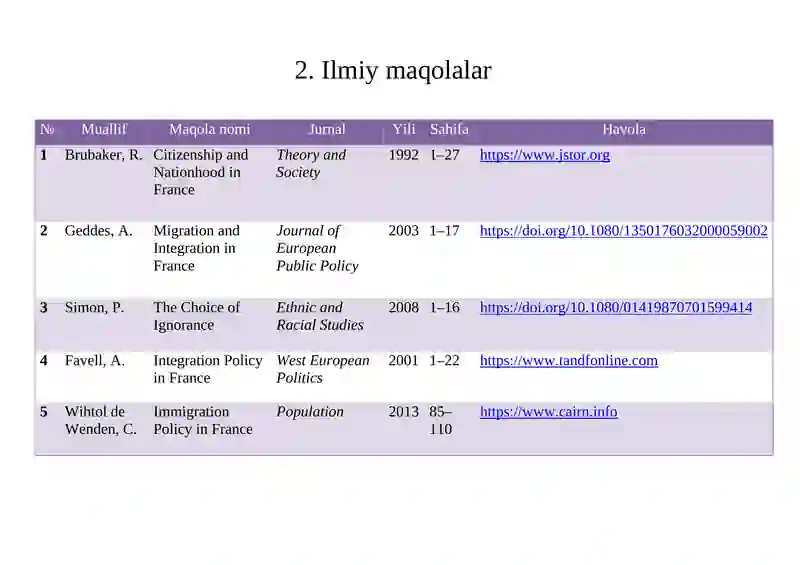Click the page range '1–22'
Screen dimensions: 800x565
coord(444,361)
